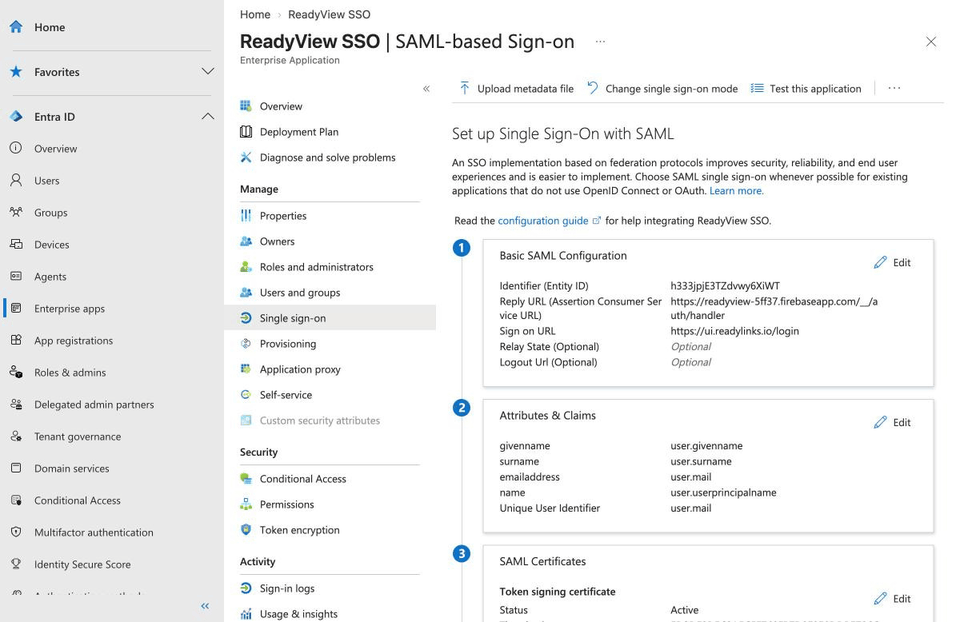Click the Unique User Identifier label
Screen dimensions: 960x622
tap(550, 508)
